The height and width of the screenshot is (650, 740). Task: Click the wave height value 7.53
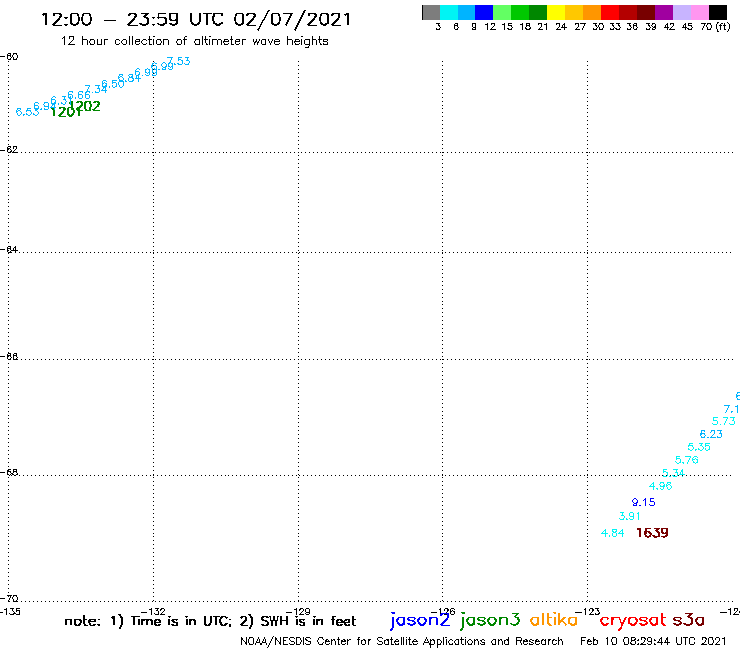tap(179, 61)
